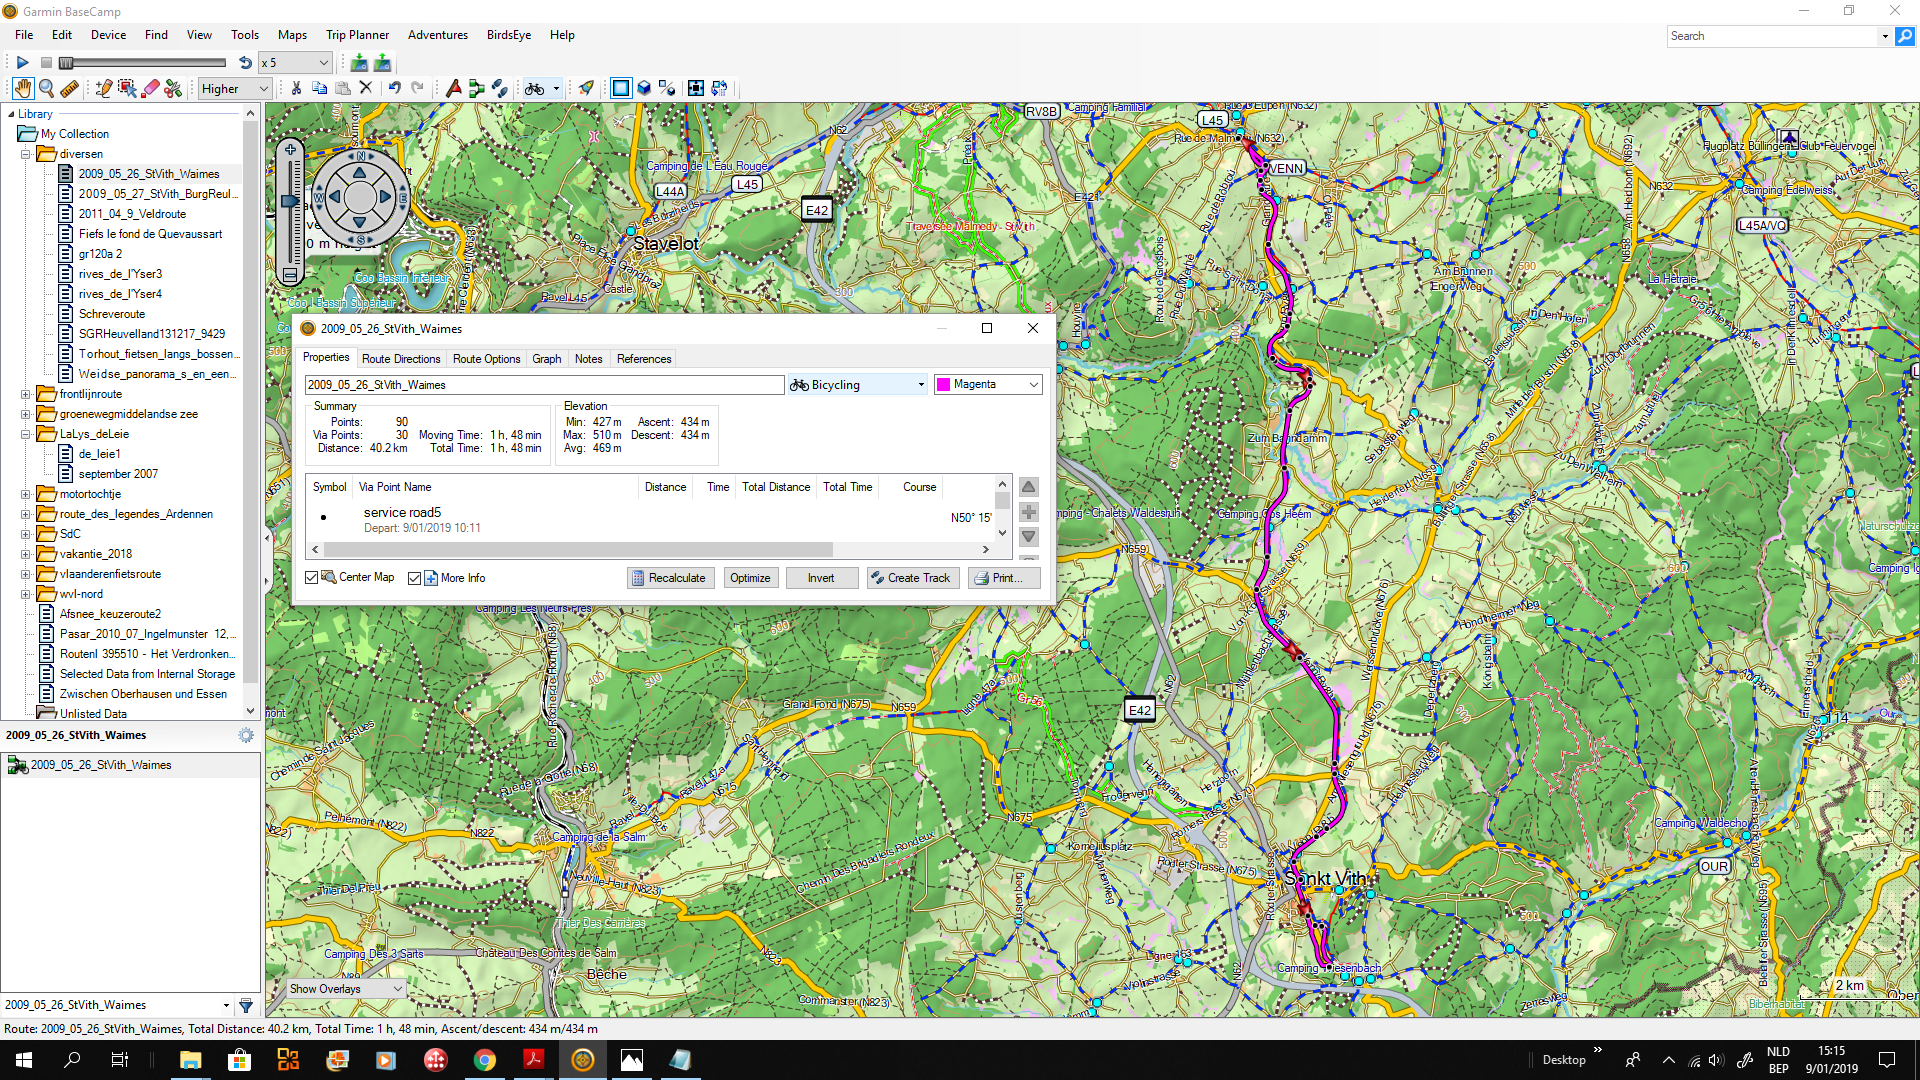Image resolution: width=1920 pixels, height=1080 pixels.
Task: Open the Magenta color dropdown
Action: click(988, 385)
